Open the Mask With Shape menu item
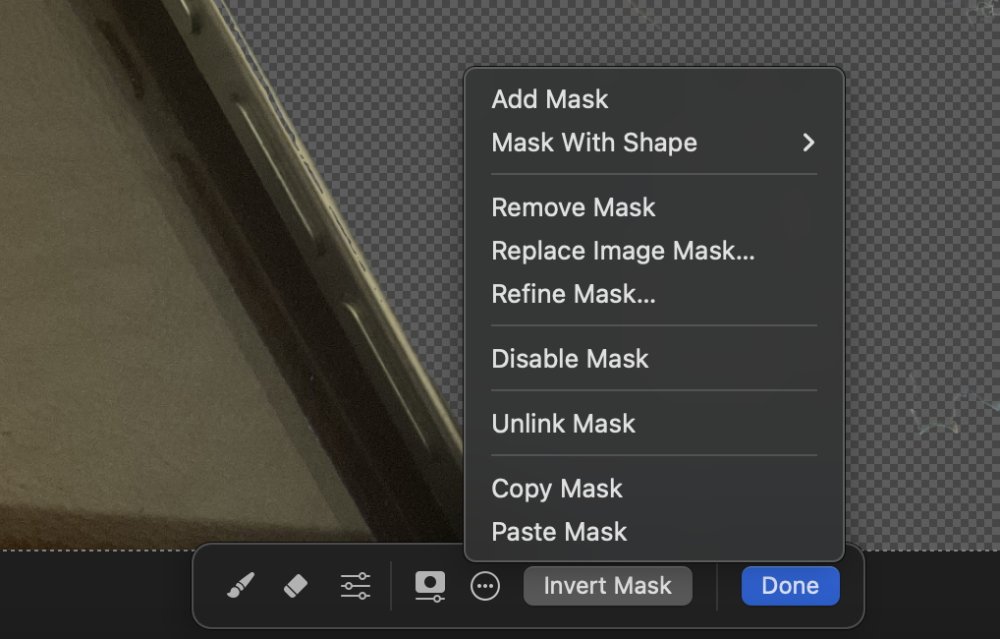The width and height of the screenshot is (1000, 639). point(594,142)
